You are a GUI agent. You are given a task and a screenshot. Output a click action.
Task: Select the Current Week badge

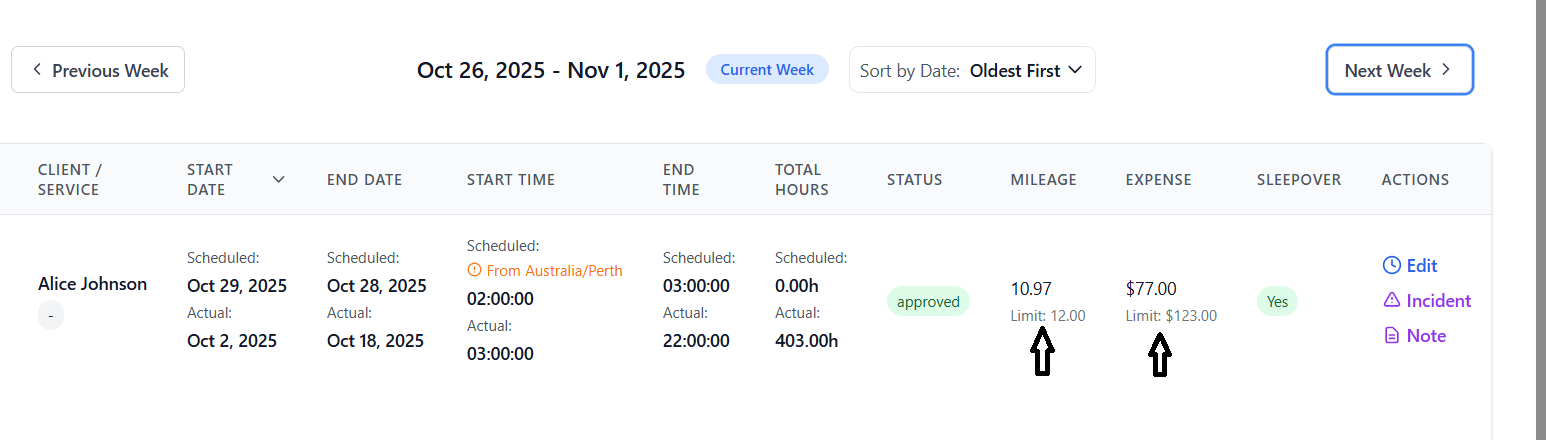coord(767,70)
